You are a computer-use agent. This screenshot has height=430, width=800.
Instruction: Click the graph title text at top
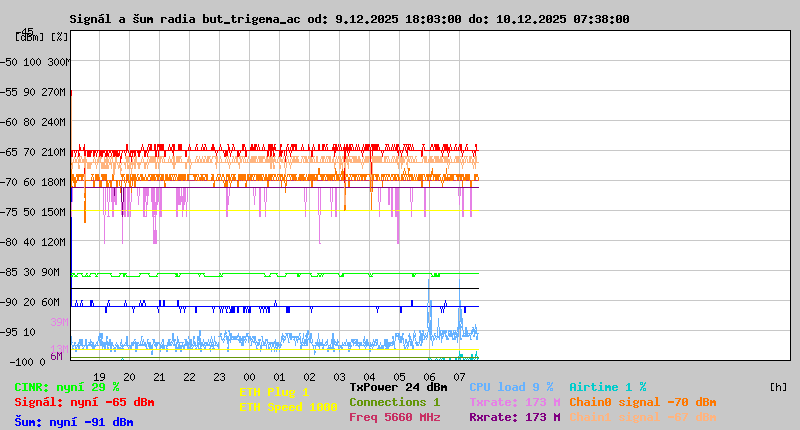[349, 19]
